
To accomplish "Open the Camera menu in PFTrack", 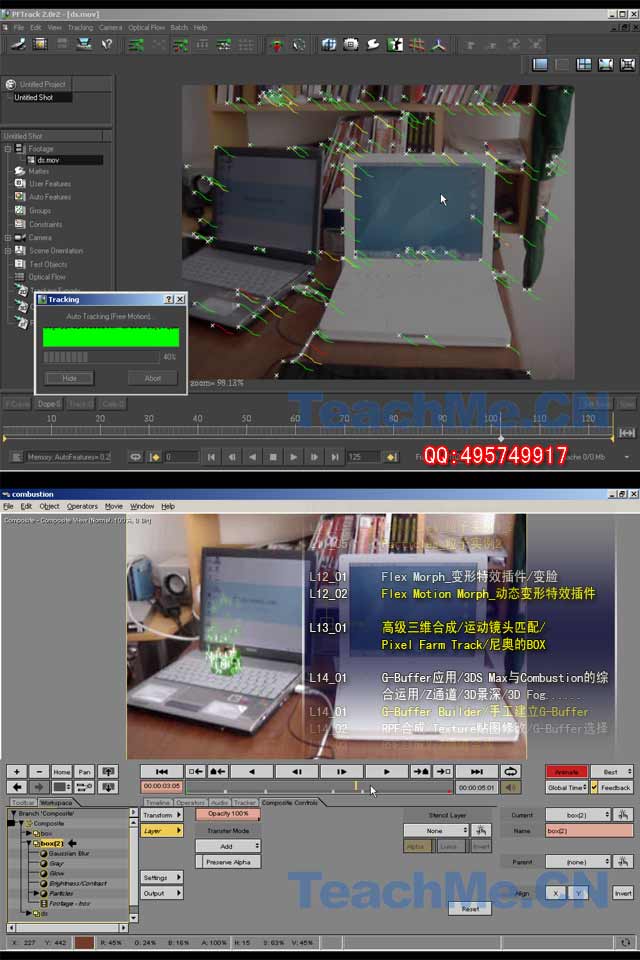I will pyautogui.click(x=110, y=28).
